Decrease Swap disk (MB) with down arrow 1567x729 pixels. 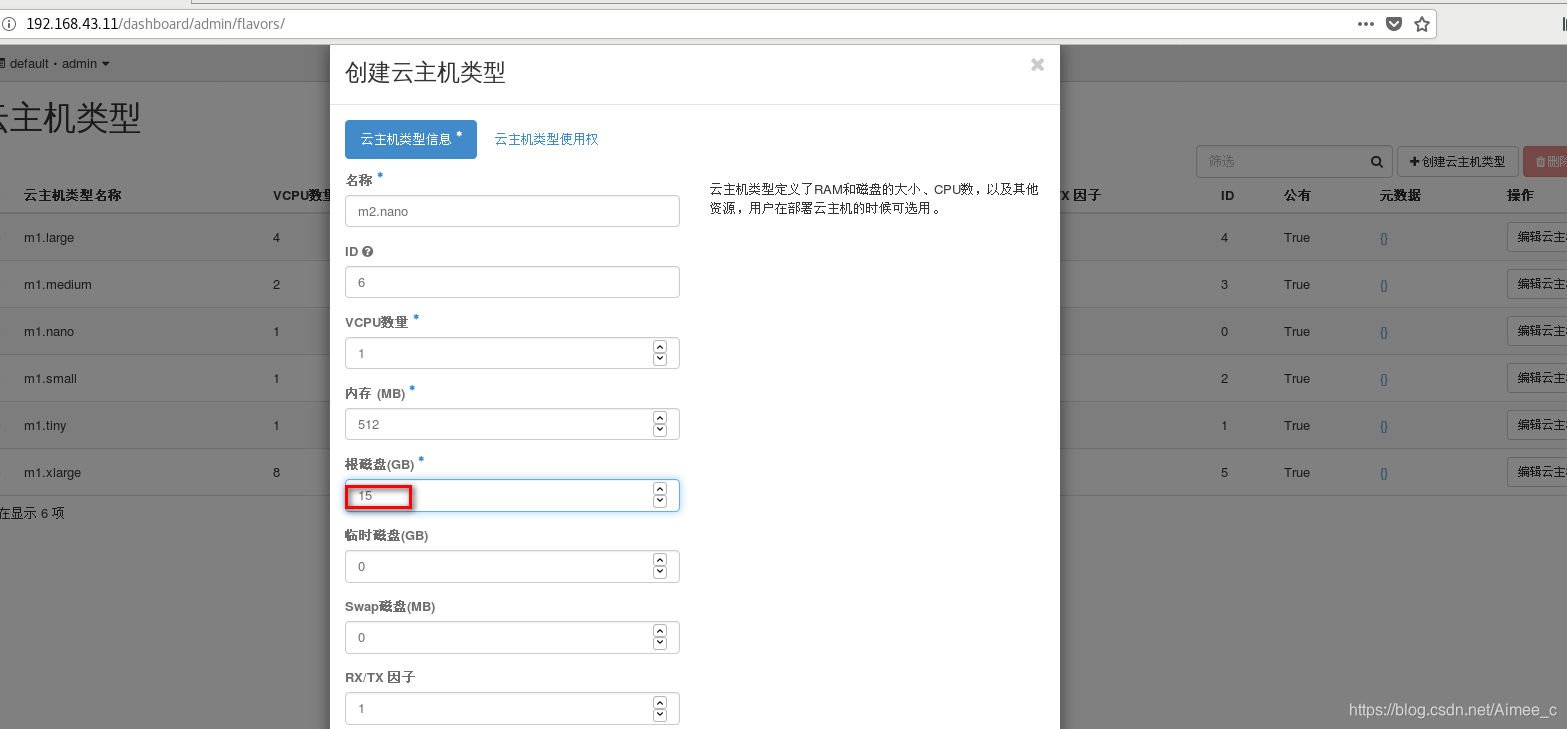pos(659,643)
